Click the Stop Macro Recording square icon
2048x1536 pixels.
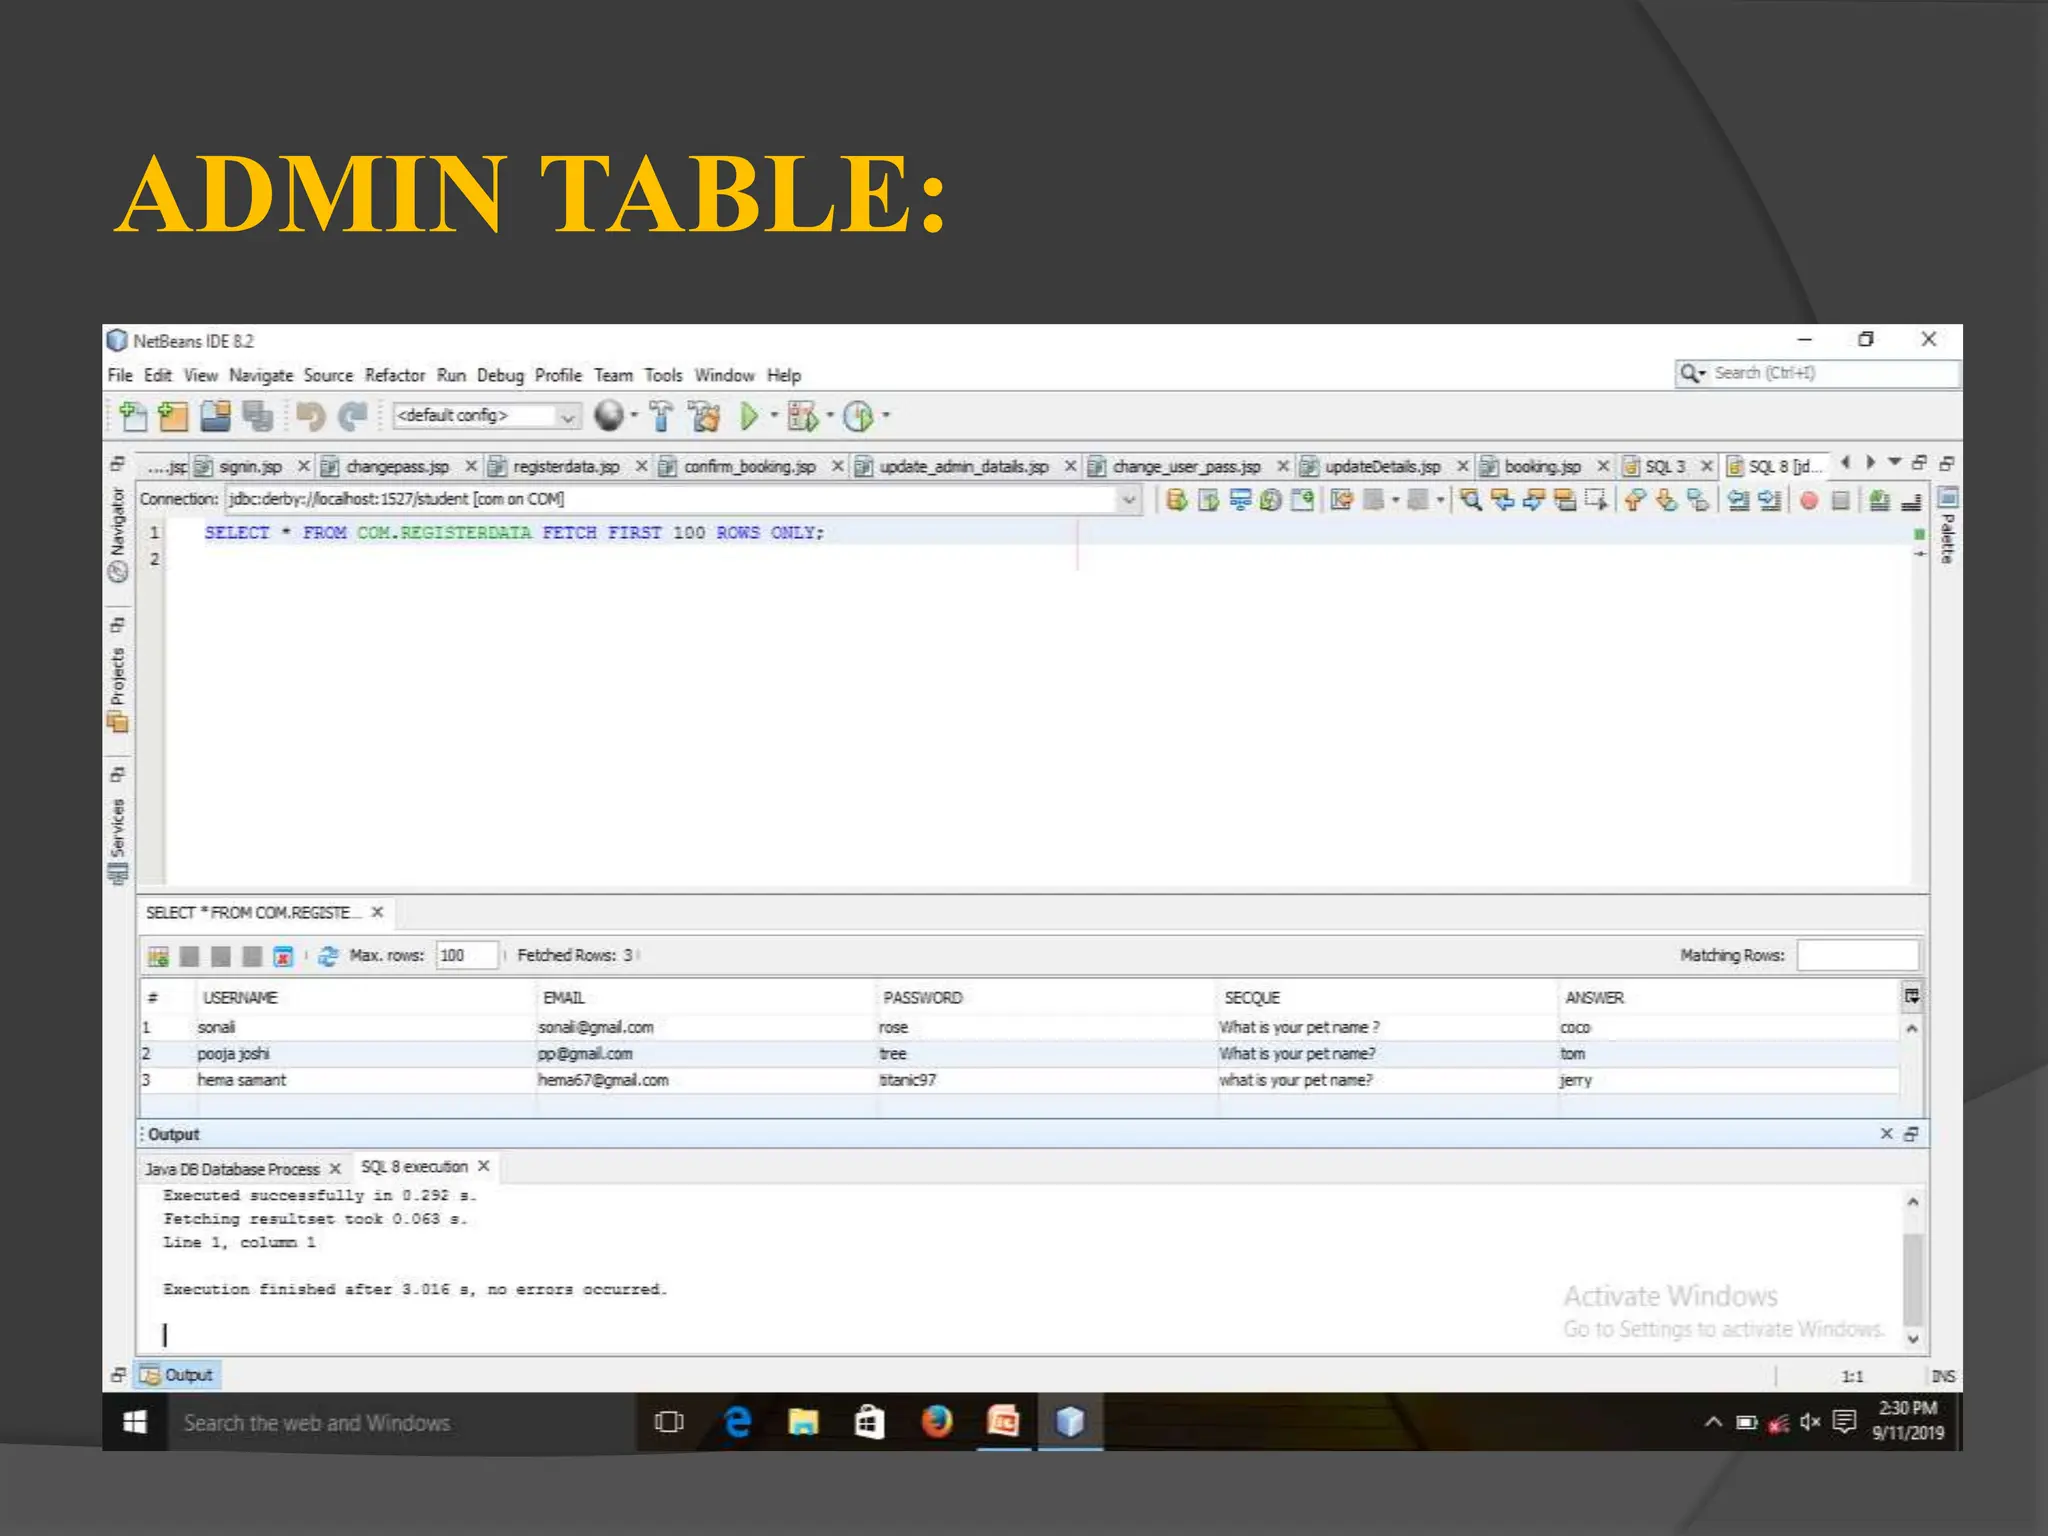pyautogui.click(x=1839, y=500)
